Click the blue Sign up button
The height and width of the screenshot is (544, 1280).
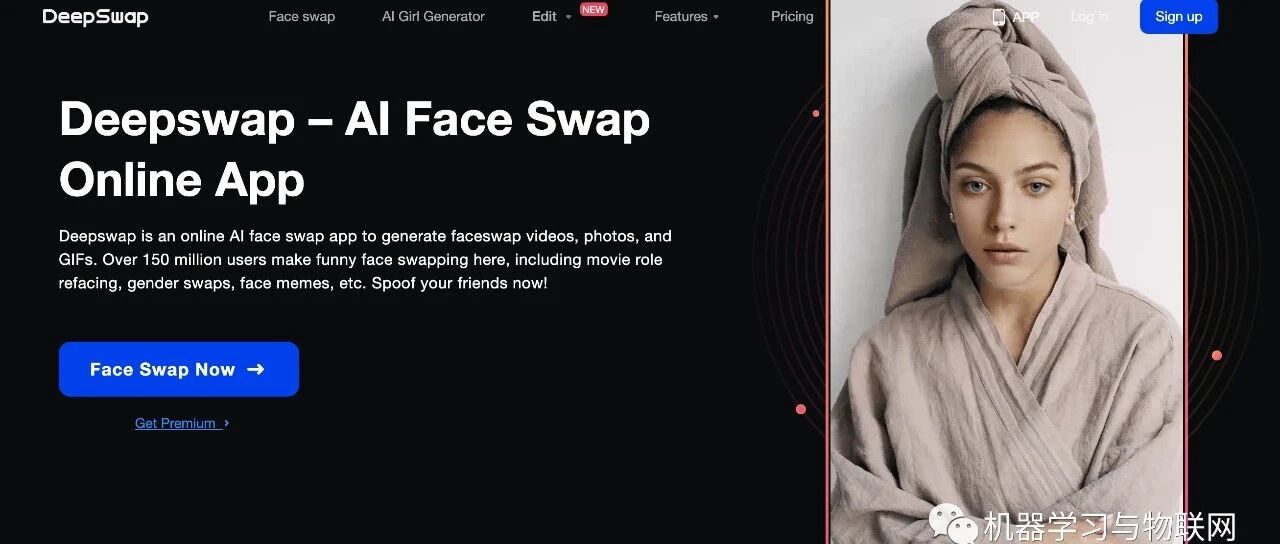(1179, 17)
